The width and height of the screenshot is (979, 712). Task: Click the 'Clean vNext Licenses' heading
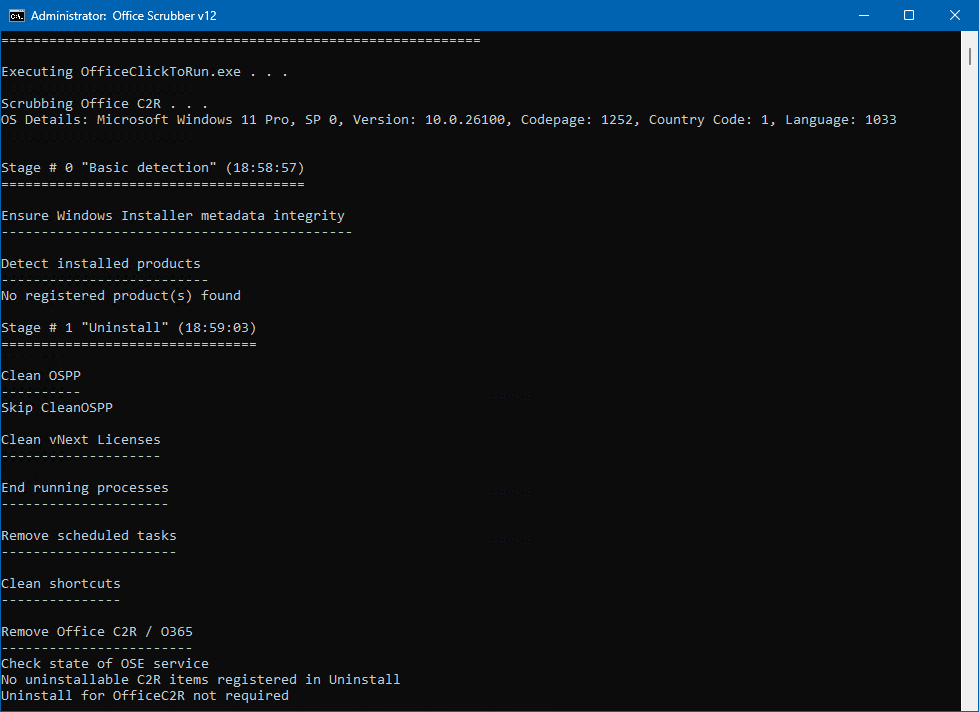[81, 440]
